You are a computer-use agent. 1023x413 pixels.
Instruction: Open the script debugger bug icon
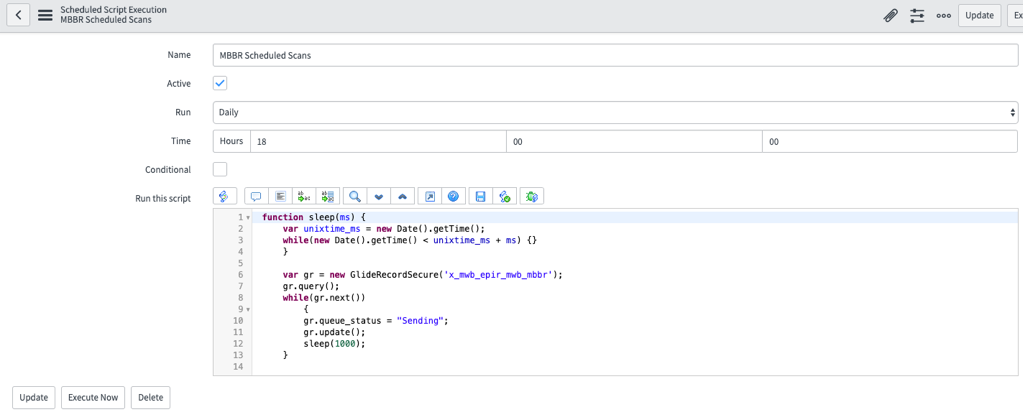pyautogui.click(x=532, y=196)
